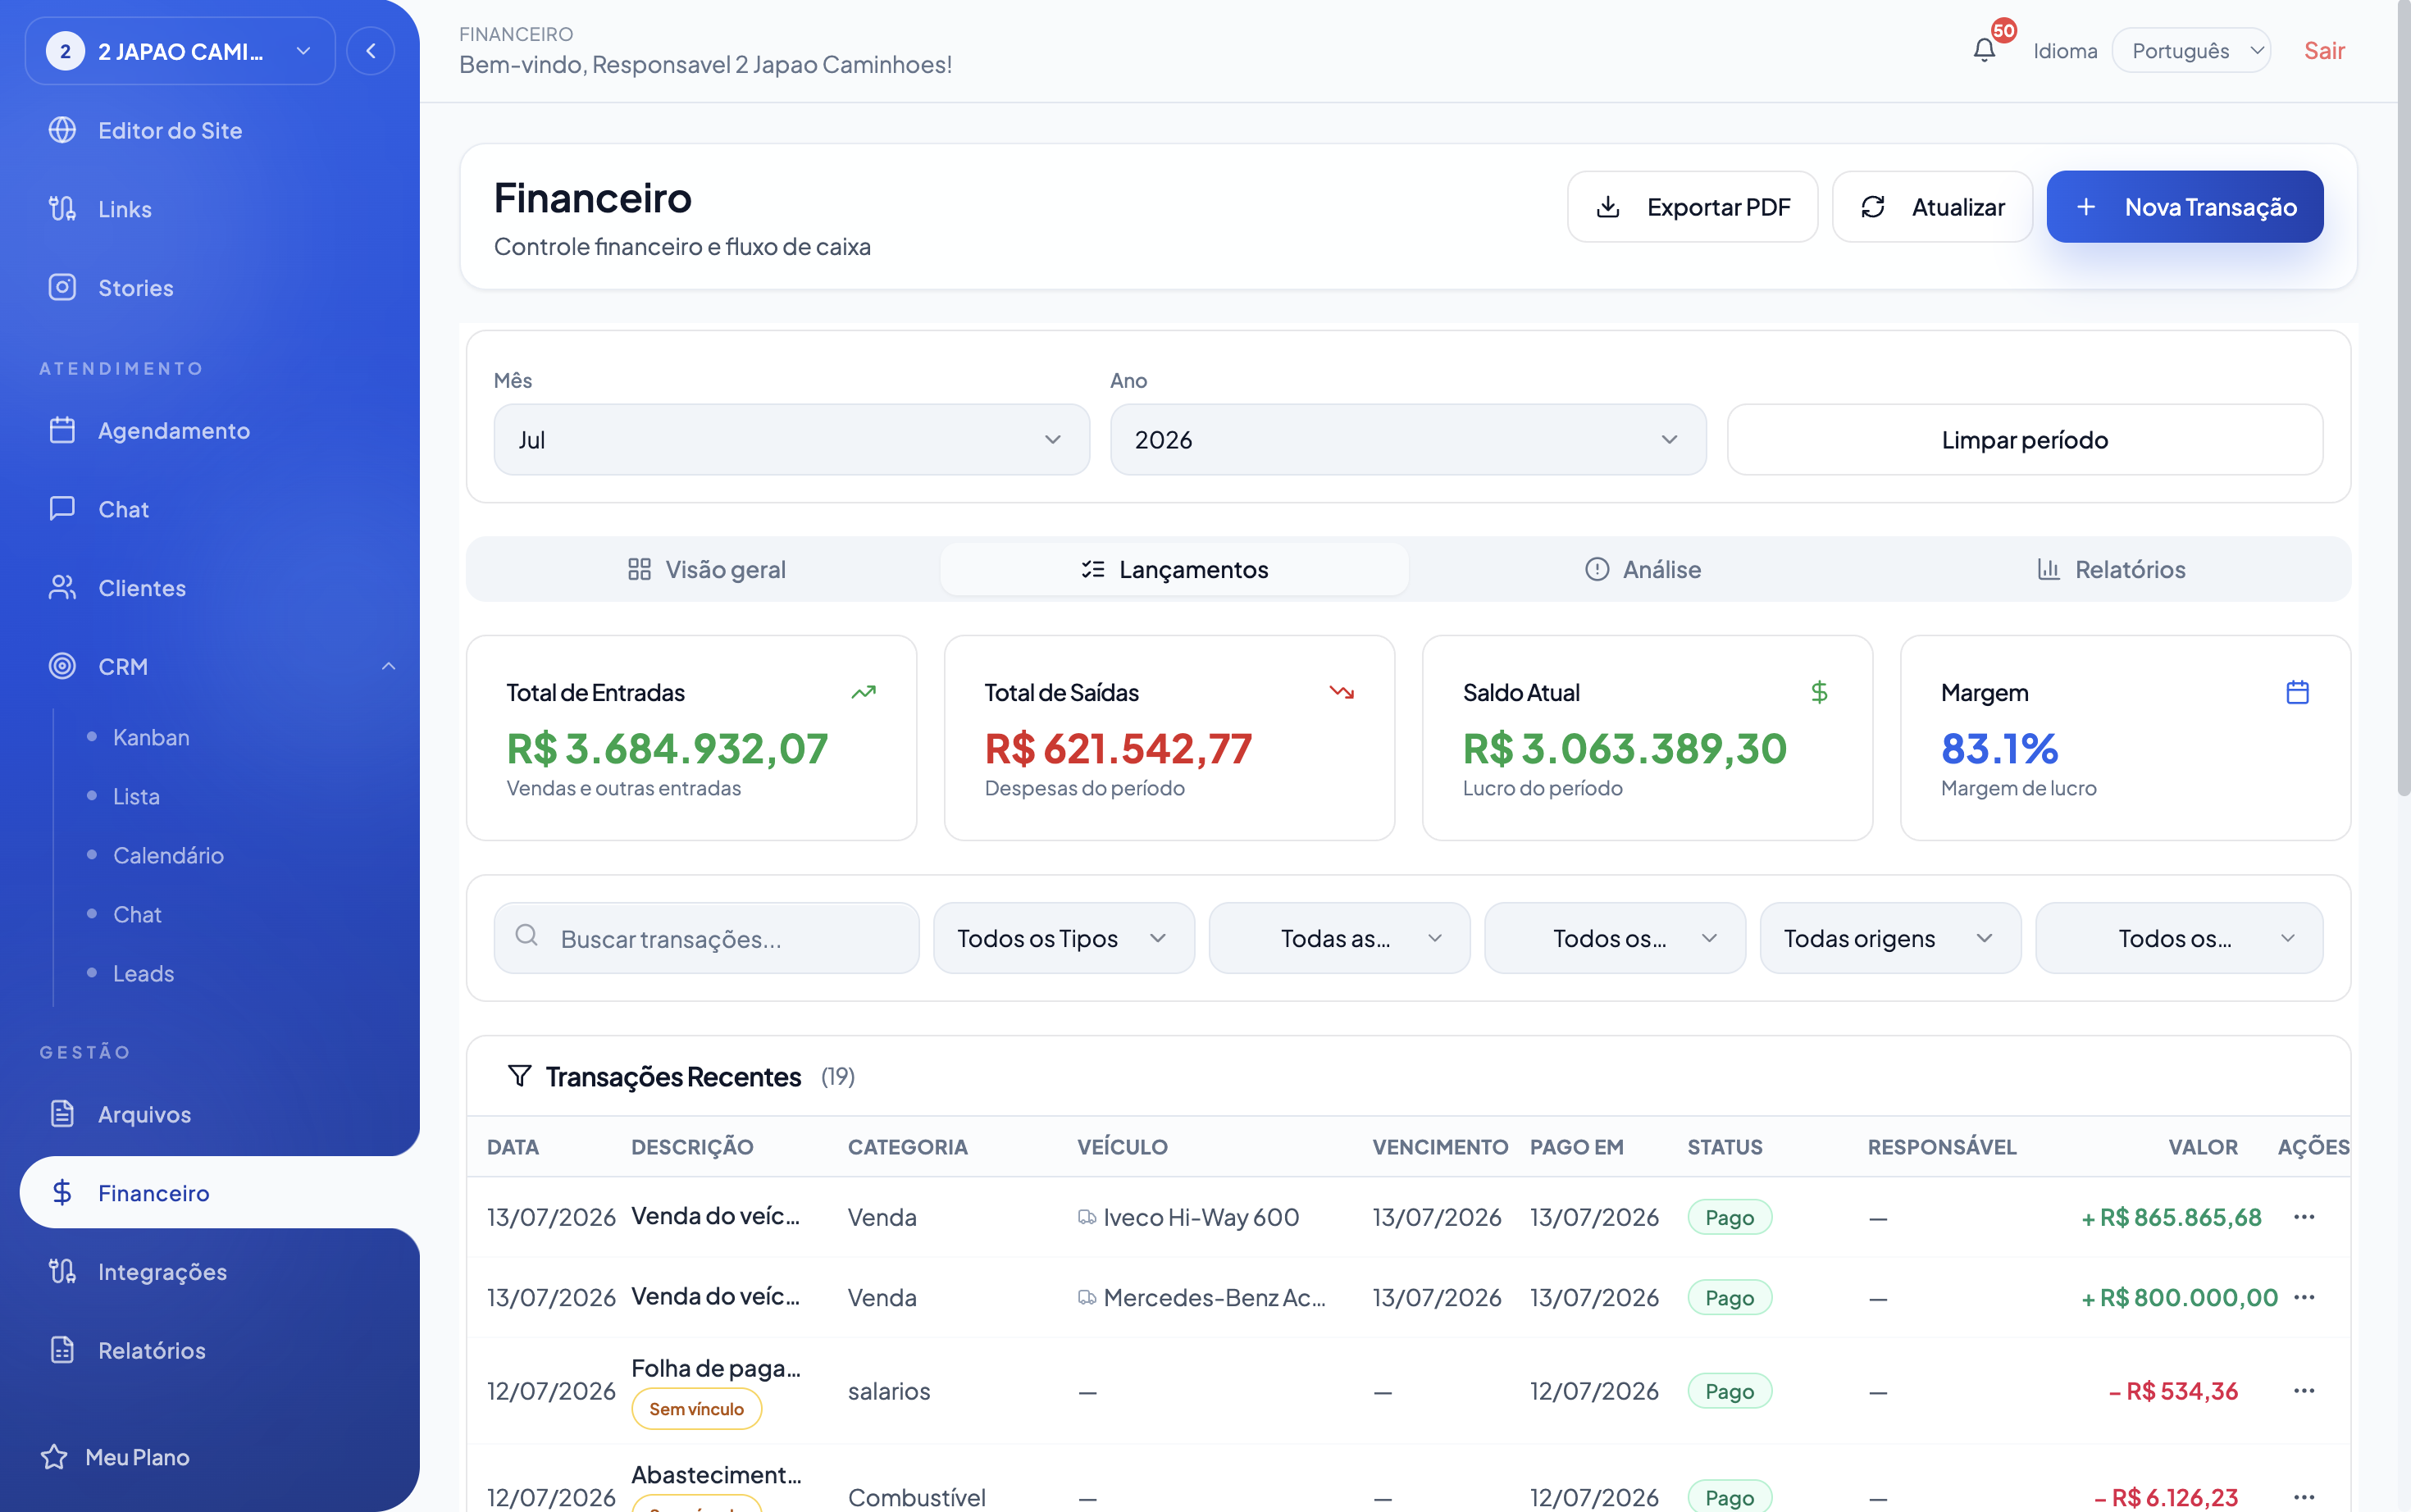The width and height of the screenshot is (2411, 1512).
Task: Open the notifications bell icon
Action: click(1984, 50)
